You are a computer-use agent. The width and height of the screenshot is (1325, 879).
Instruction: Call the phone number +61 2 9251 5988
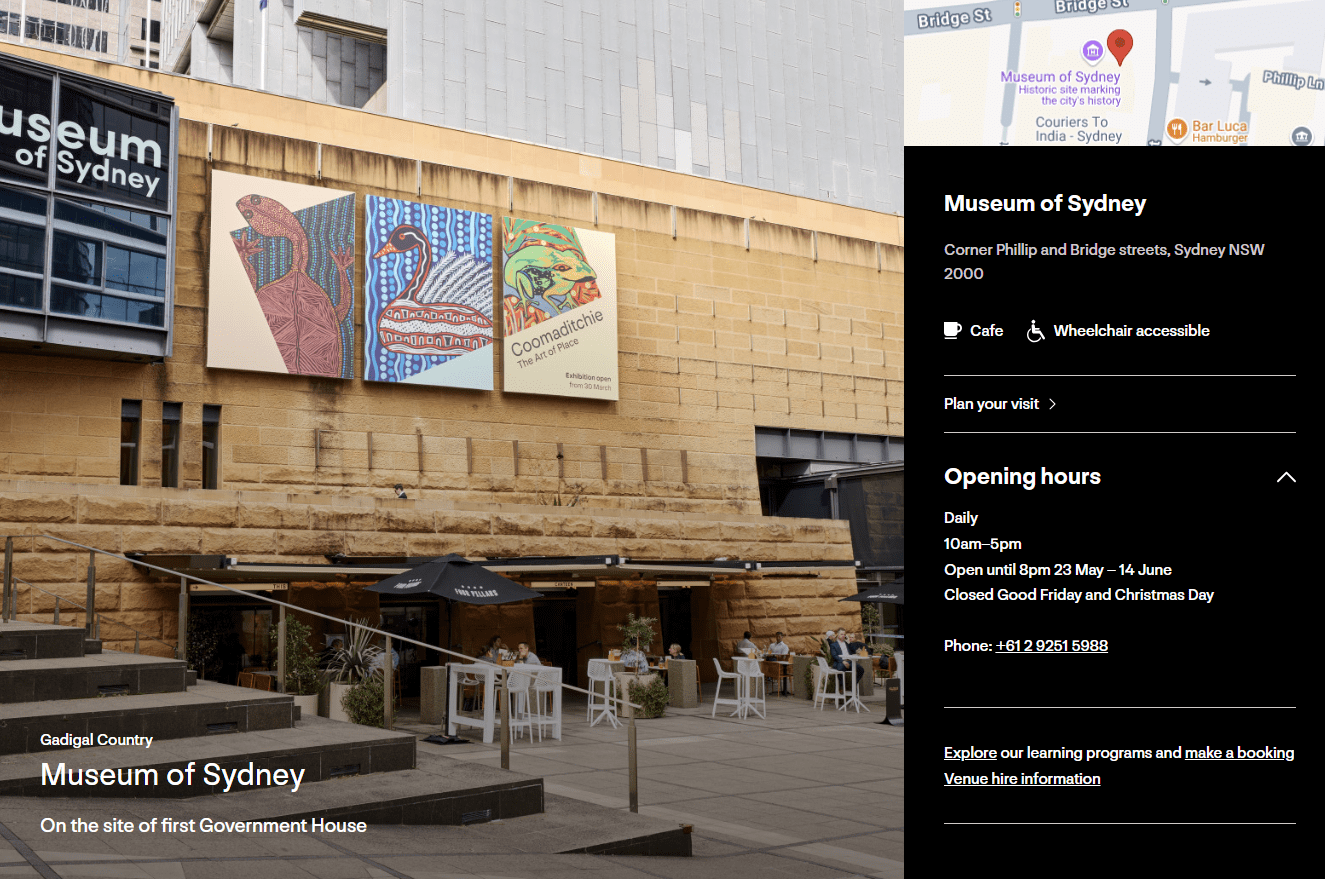(x=1052, y=646)
